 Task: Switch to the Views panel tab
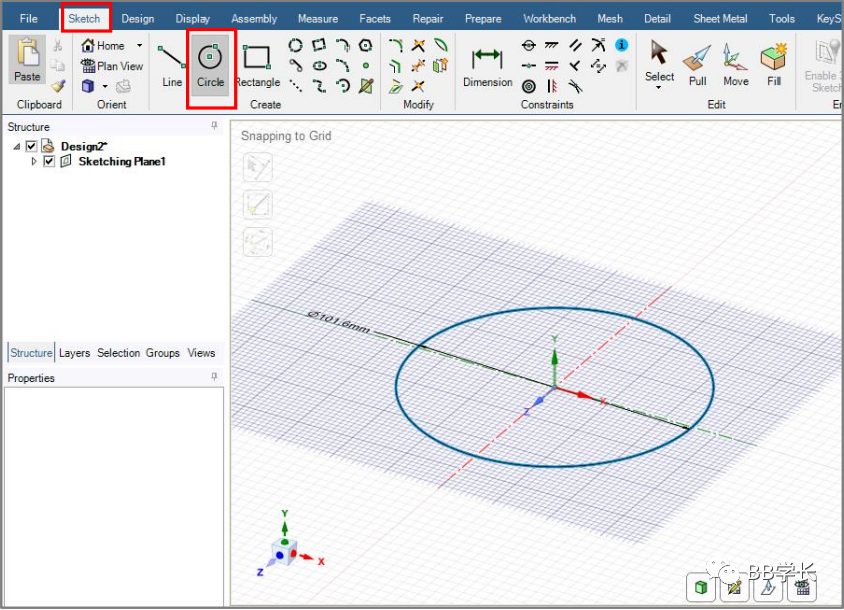(201, 353)
